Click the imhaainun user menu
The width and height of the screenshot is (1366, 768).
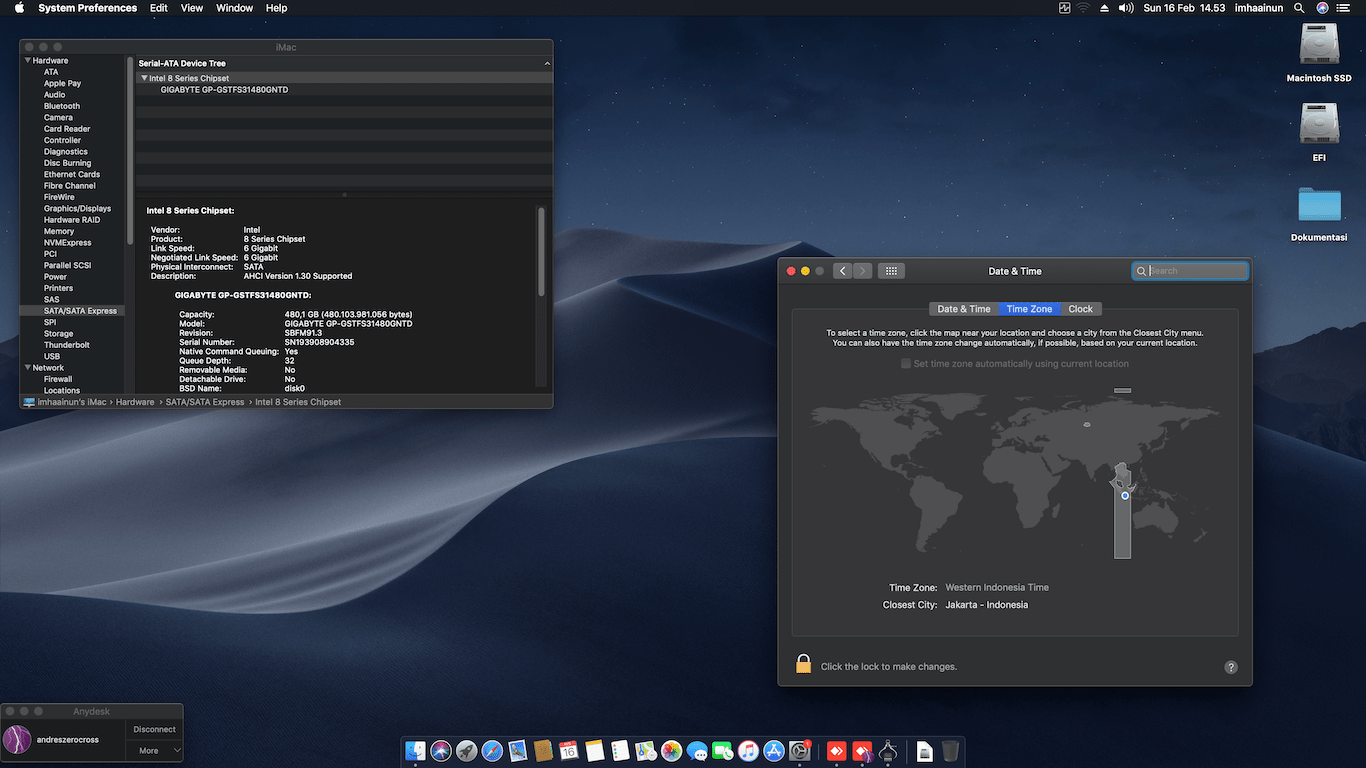click(1258, 7)
